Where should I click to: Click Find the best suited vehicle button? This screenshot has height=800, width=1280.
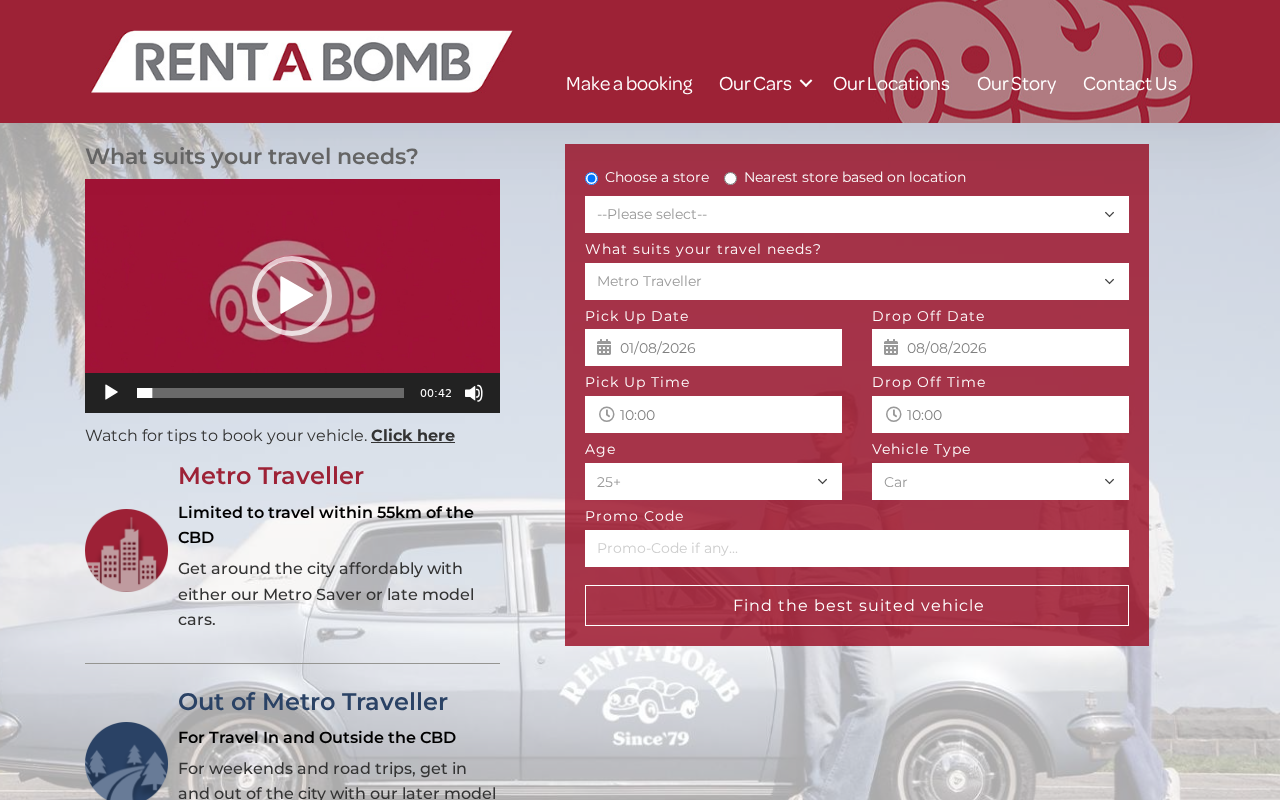coord(857,605)
